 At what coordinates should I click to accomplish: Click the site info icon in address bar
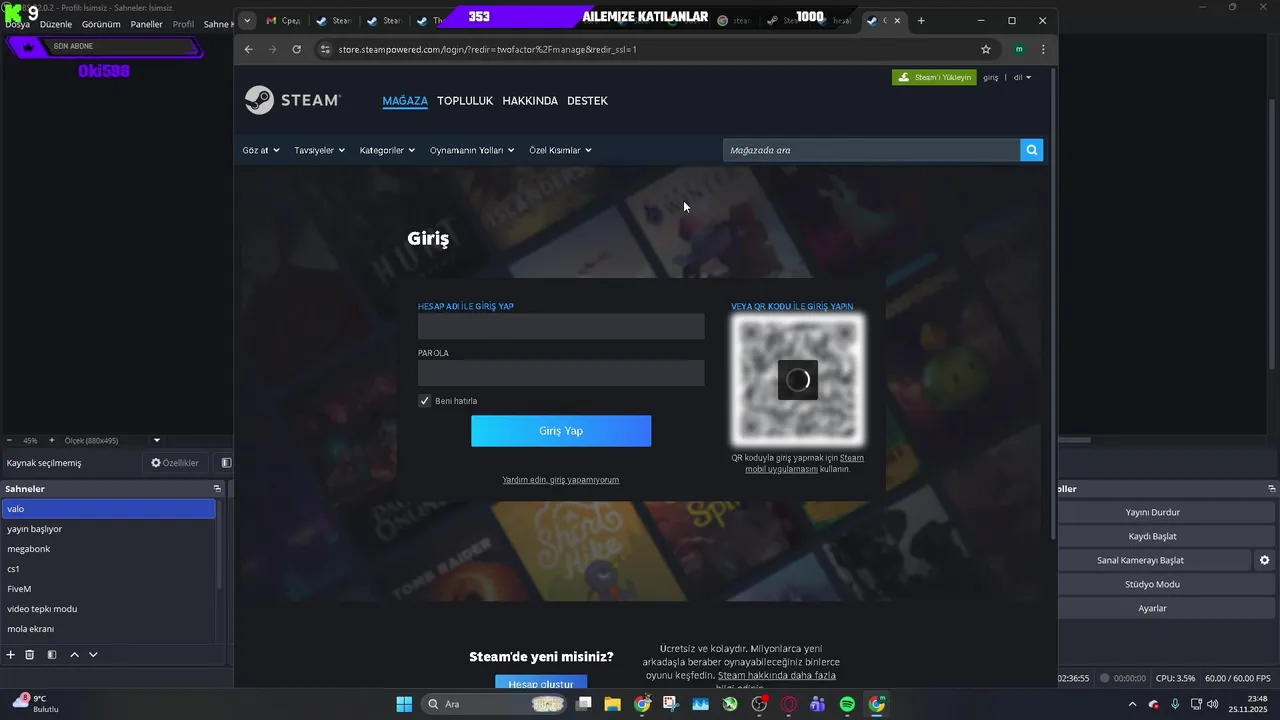click(324, 49)
